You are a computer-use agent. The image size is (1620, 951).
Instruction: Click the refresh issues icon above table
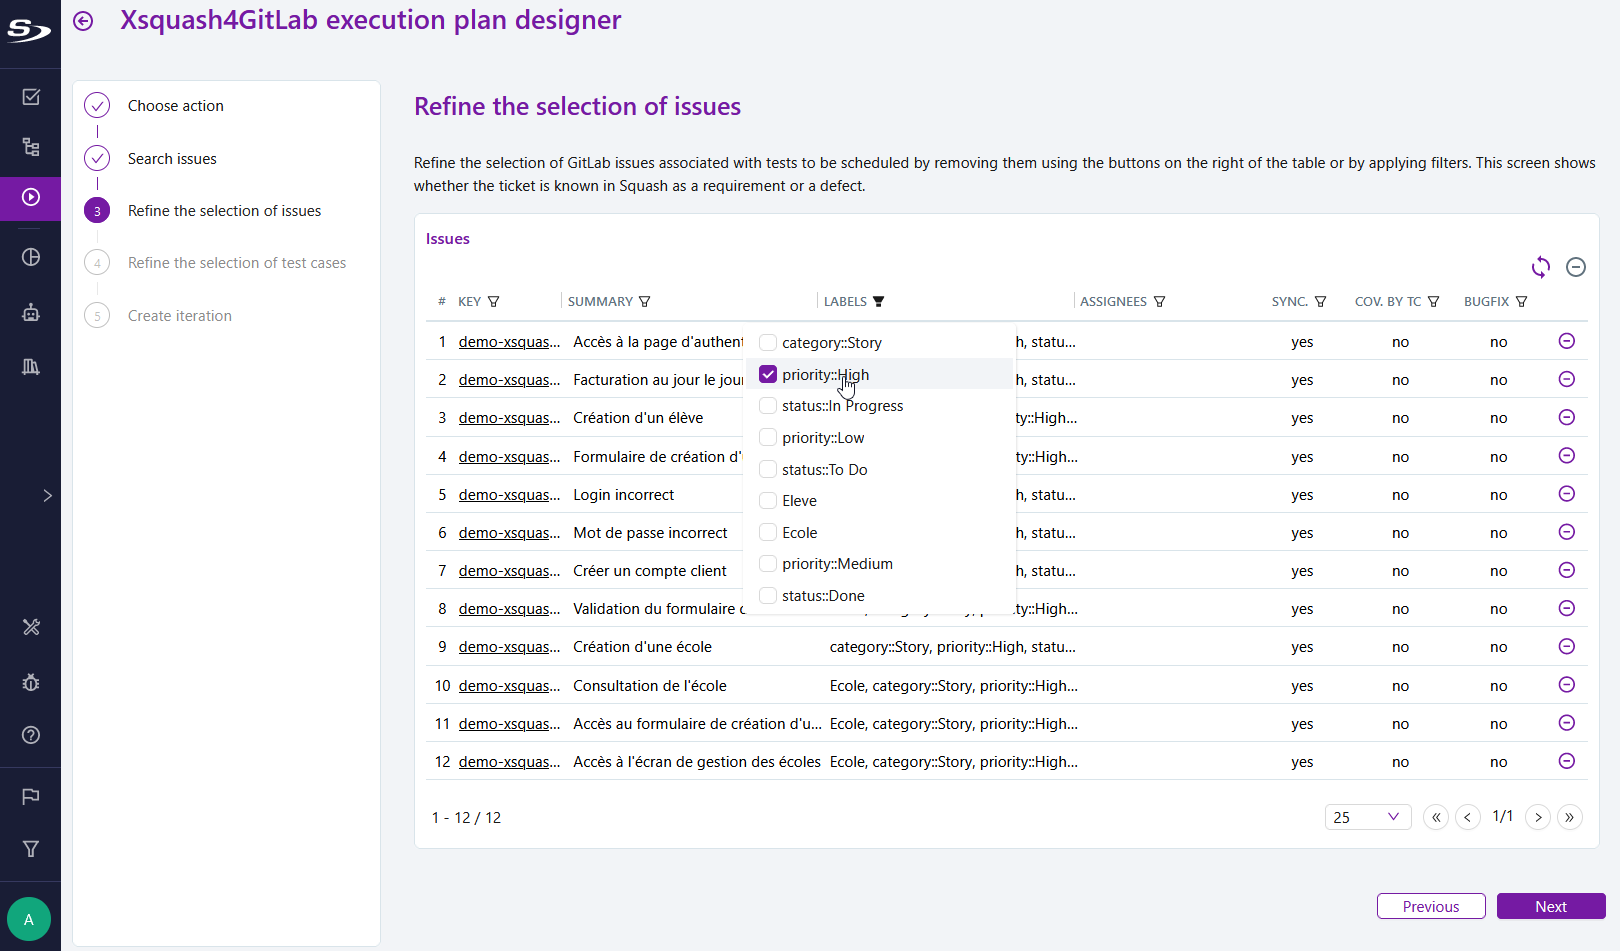coord(1540,267)
